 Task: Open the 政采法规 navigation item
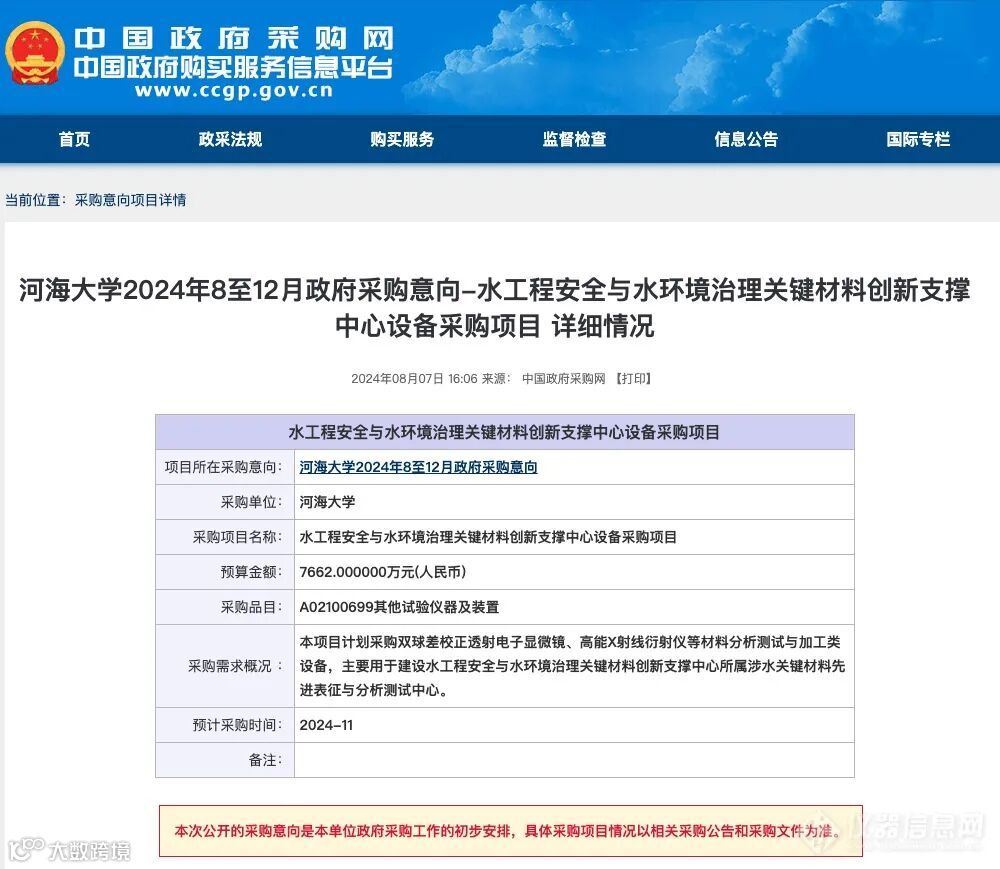pos(230,140)
